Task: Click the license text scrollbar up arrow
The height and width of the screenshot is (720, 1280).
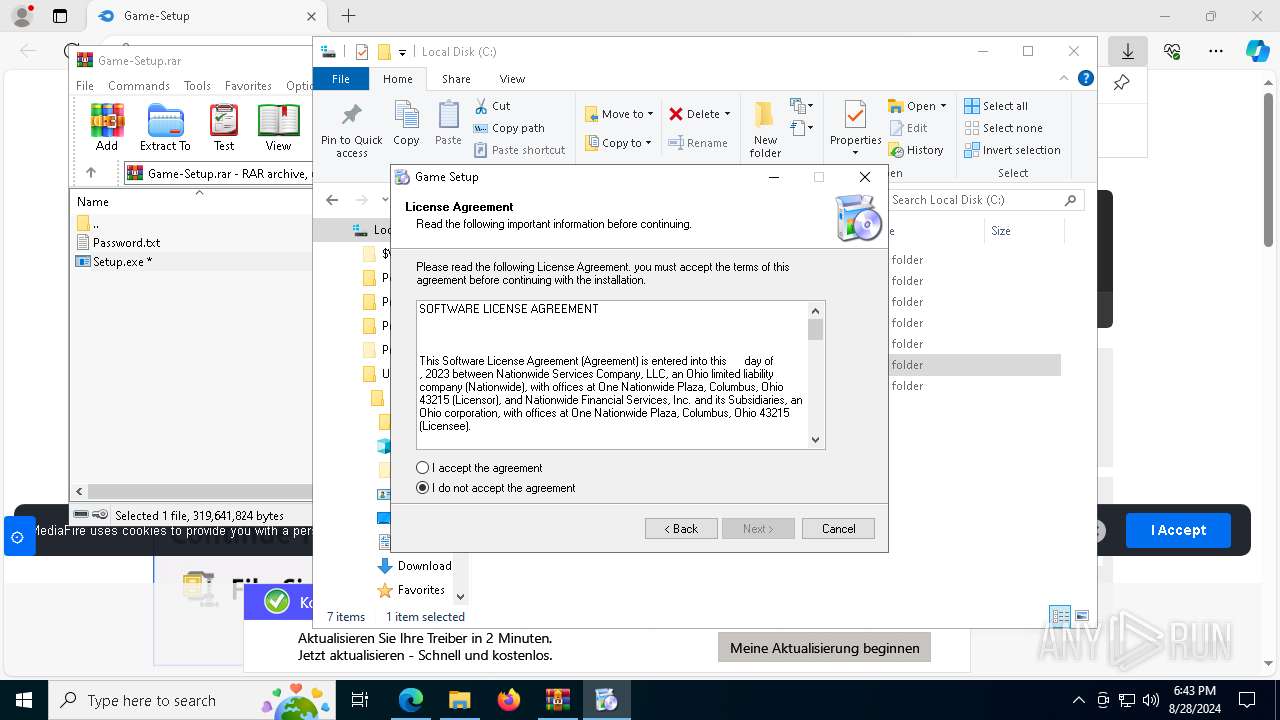Action: pyautogui.click(x=815, y=311)
